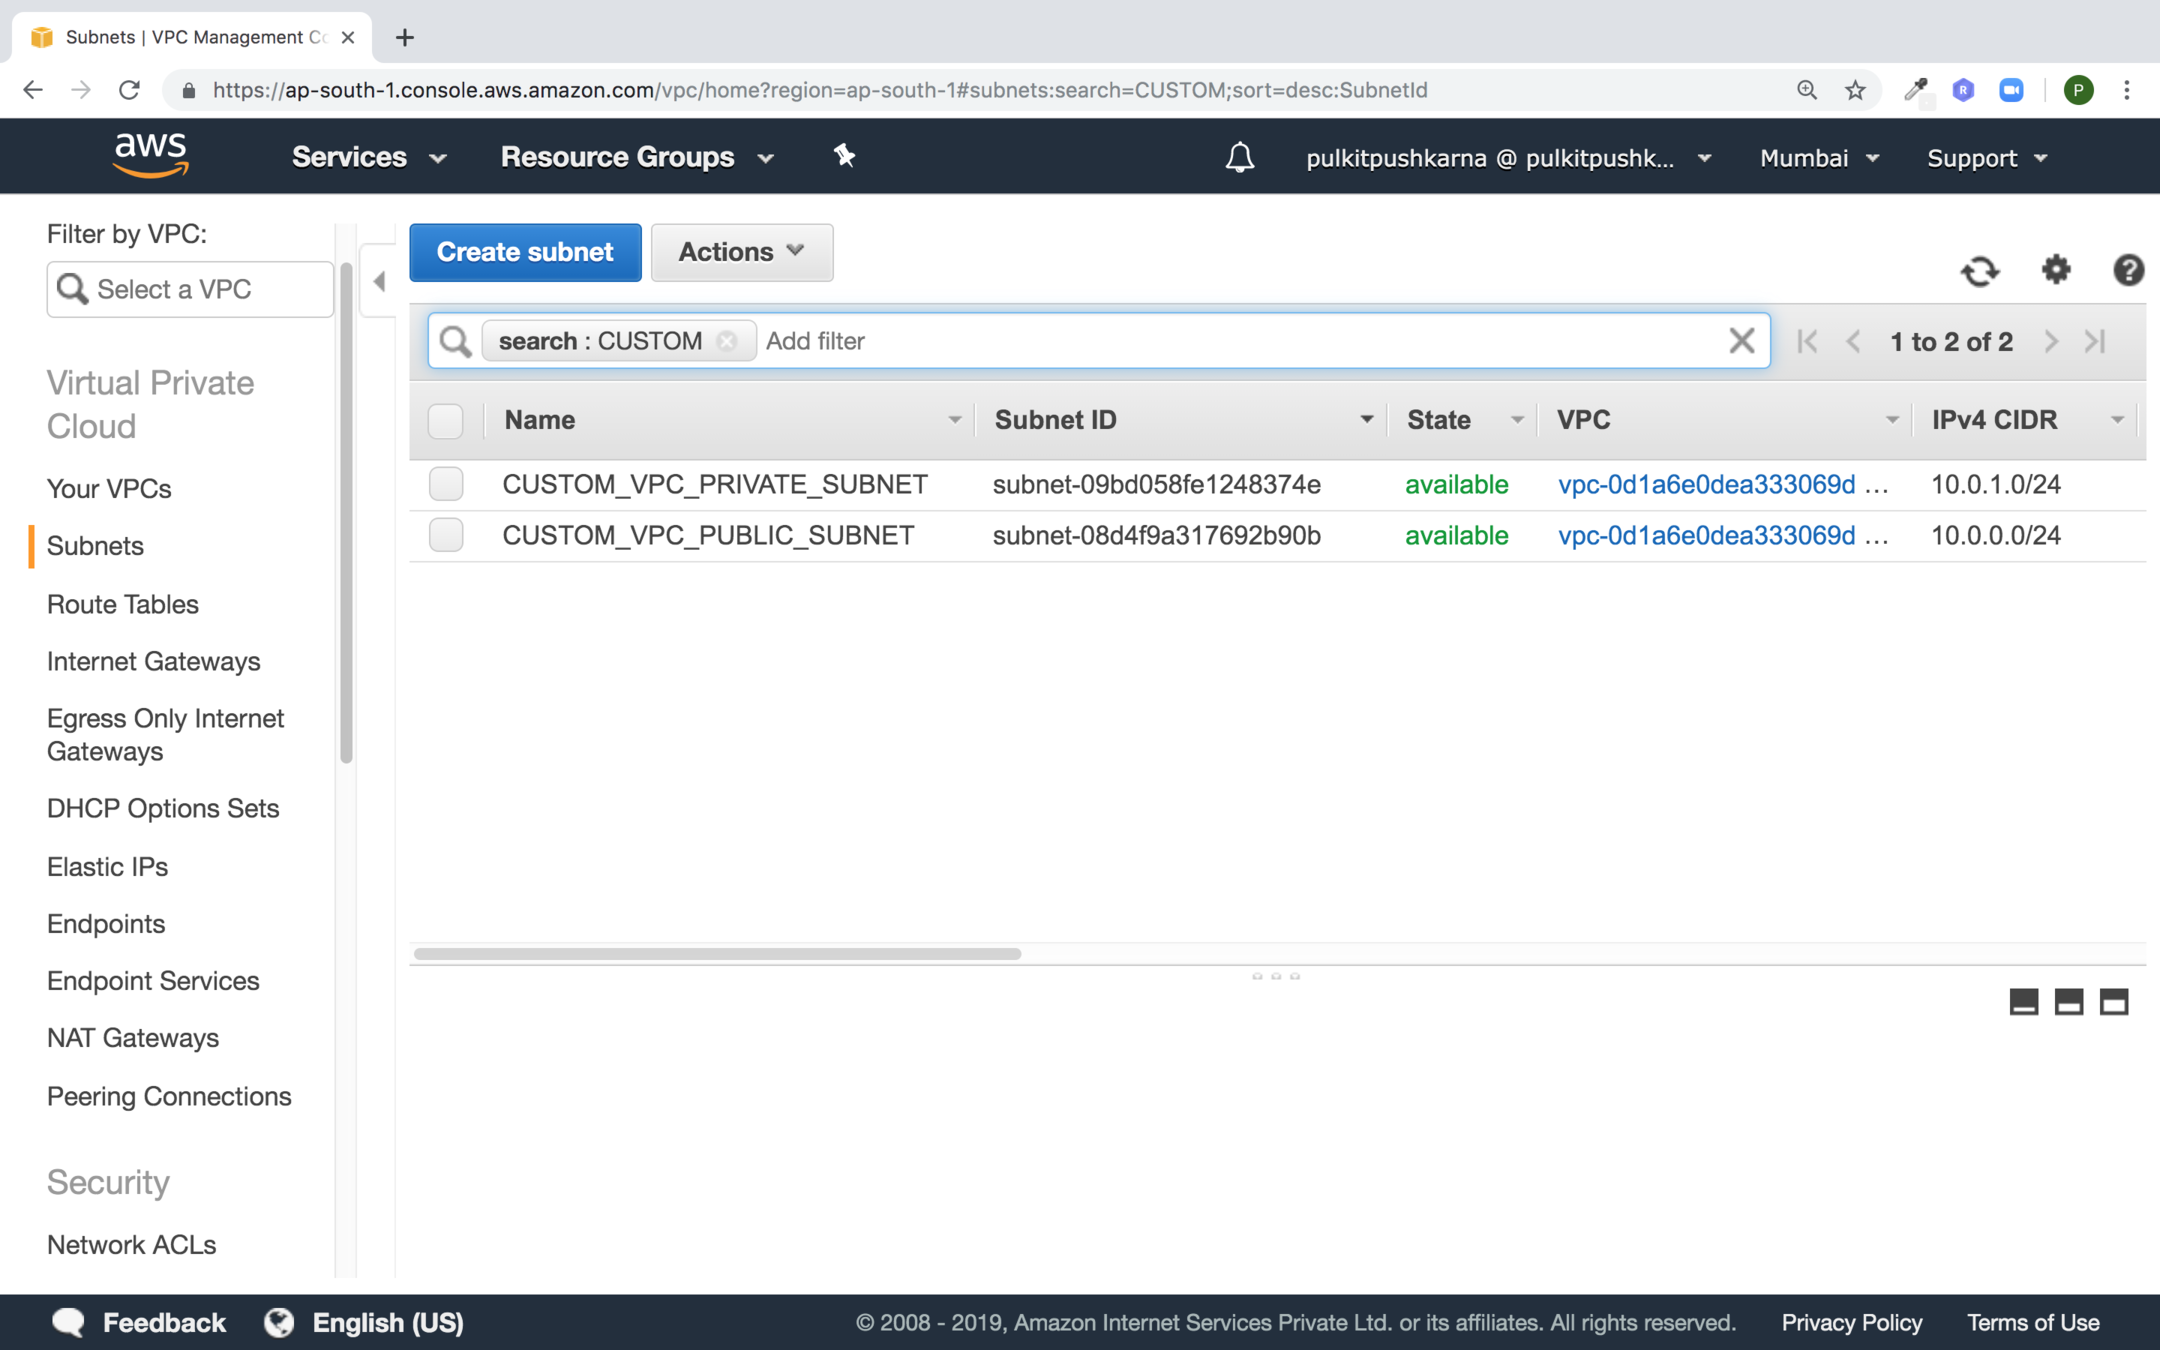Click the pin shortcut icon in navbar
The image size is (2160, 1350).
coord(844,156)
